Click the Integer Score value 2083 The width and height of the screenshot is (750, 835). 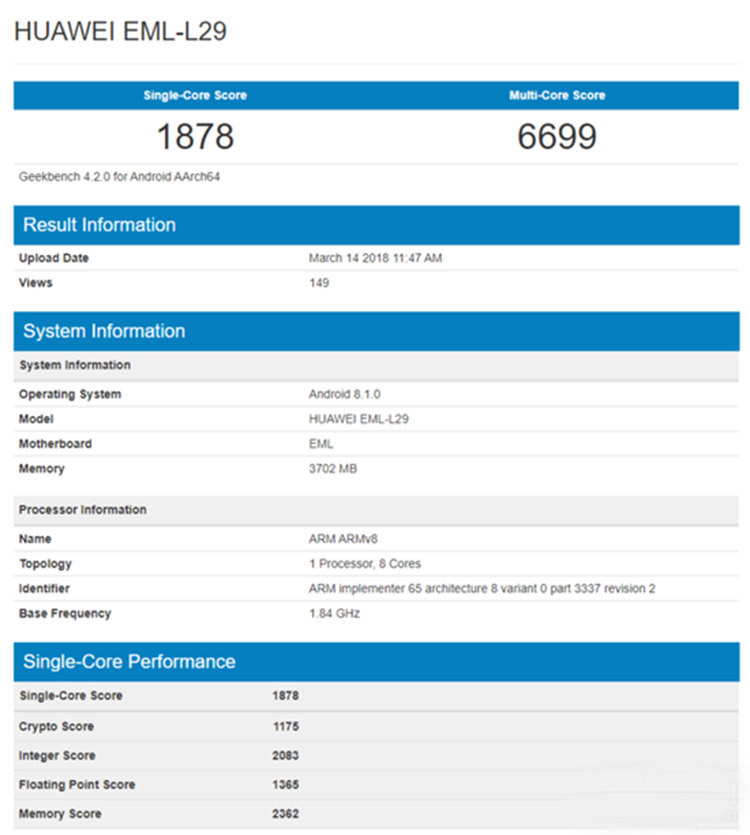tap(285, 755)
